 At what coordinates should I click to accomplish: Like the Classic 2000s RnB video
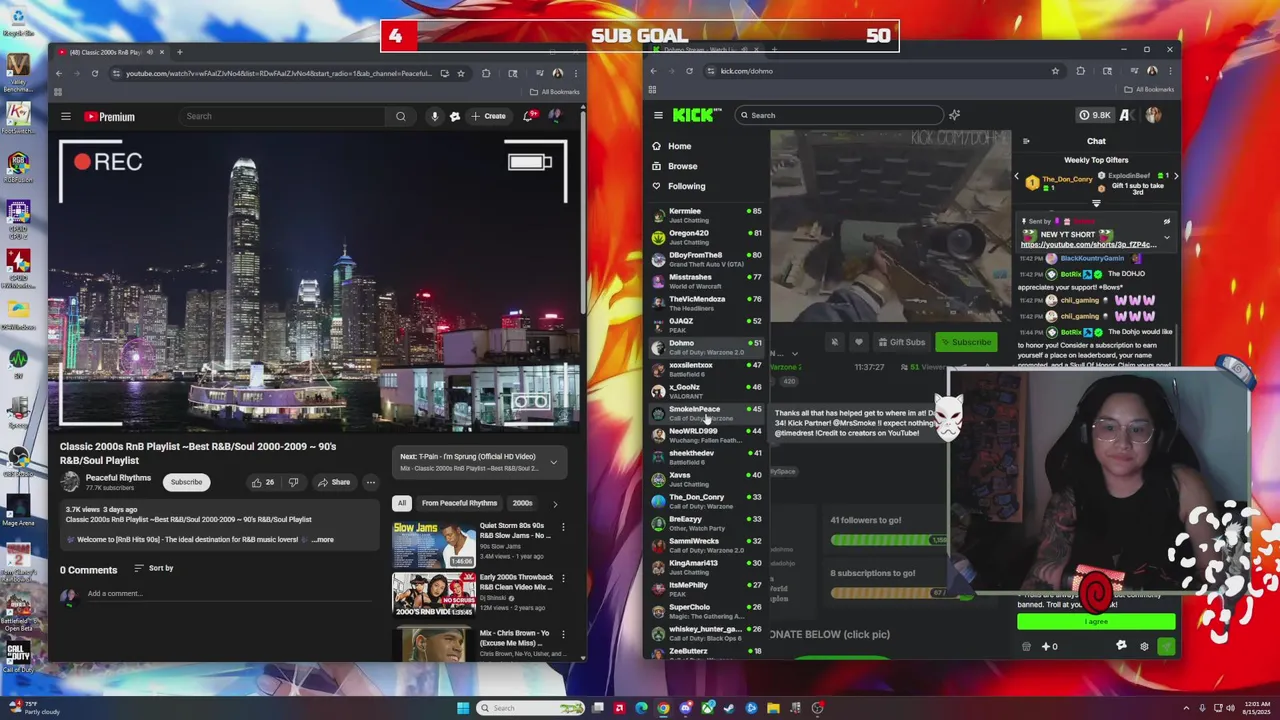[263, 482]
